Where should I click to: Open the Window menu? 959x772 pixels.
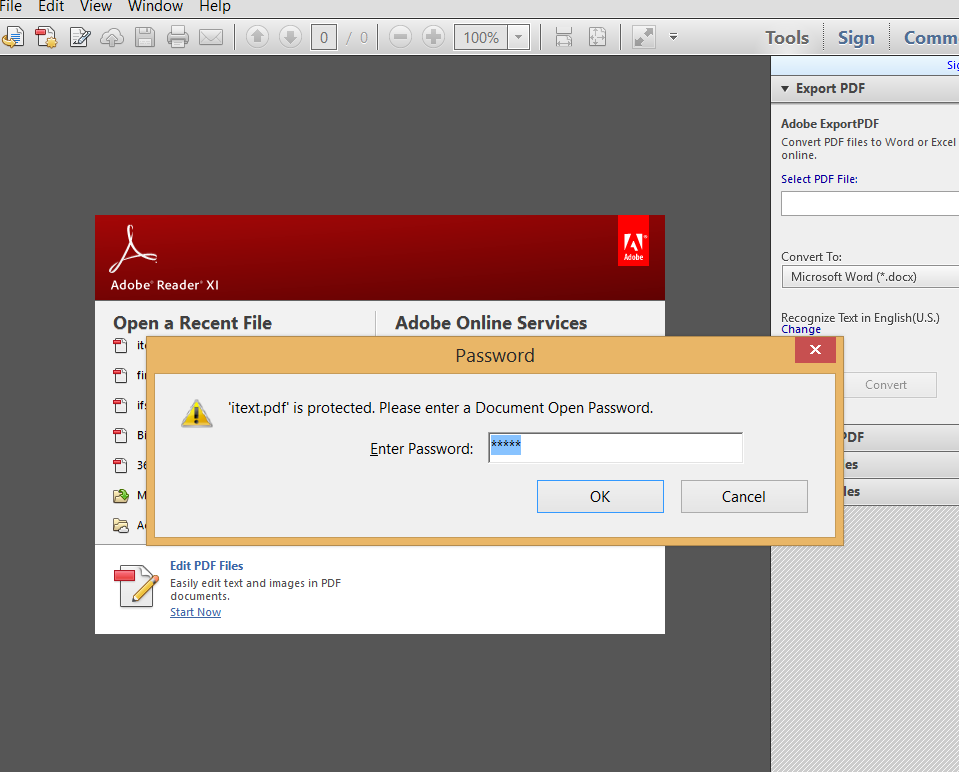tap(156, 6)
